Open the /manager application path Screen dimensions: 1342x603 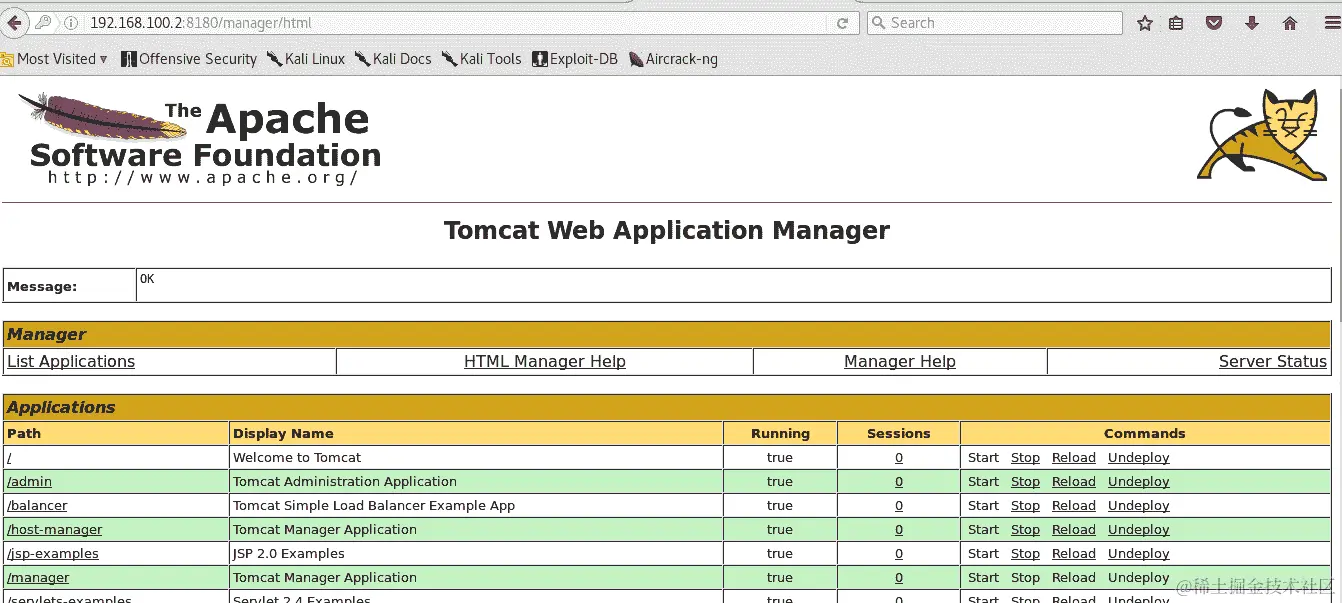click(38, 578)
